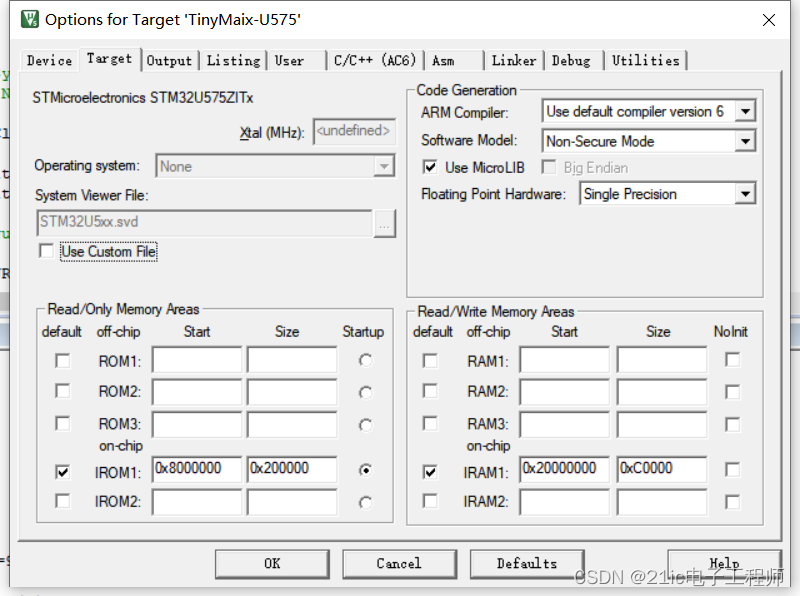Viewport: 800px width, 596px height.
Task: Click the RAM1 Start address field
Action: pyautogui.click(x=565, y=360)
